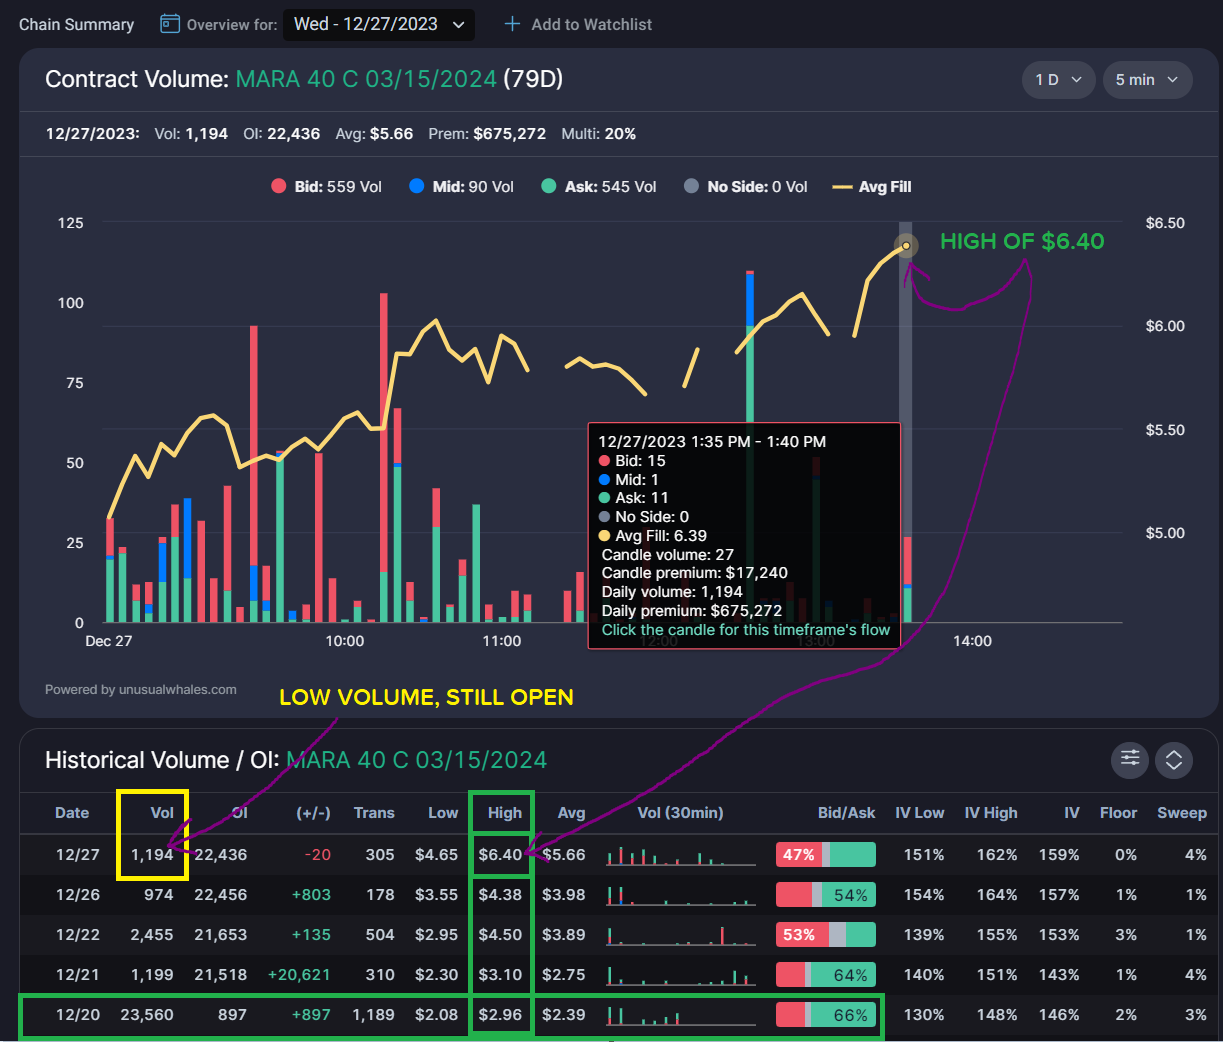Open the Wed - 12/27/2023 date dropdown
This screenshot has width=1223, height=1042.
(378, 24)
